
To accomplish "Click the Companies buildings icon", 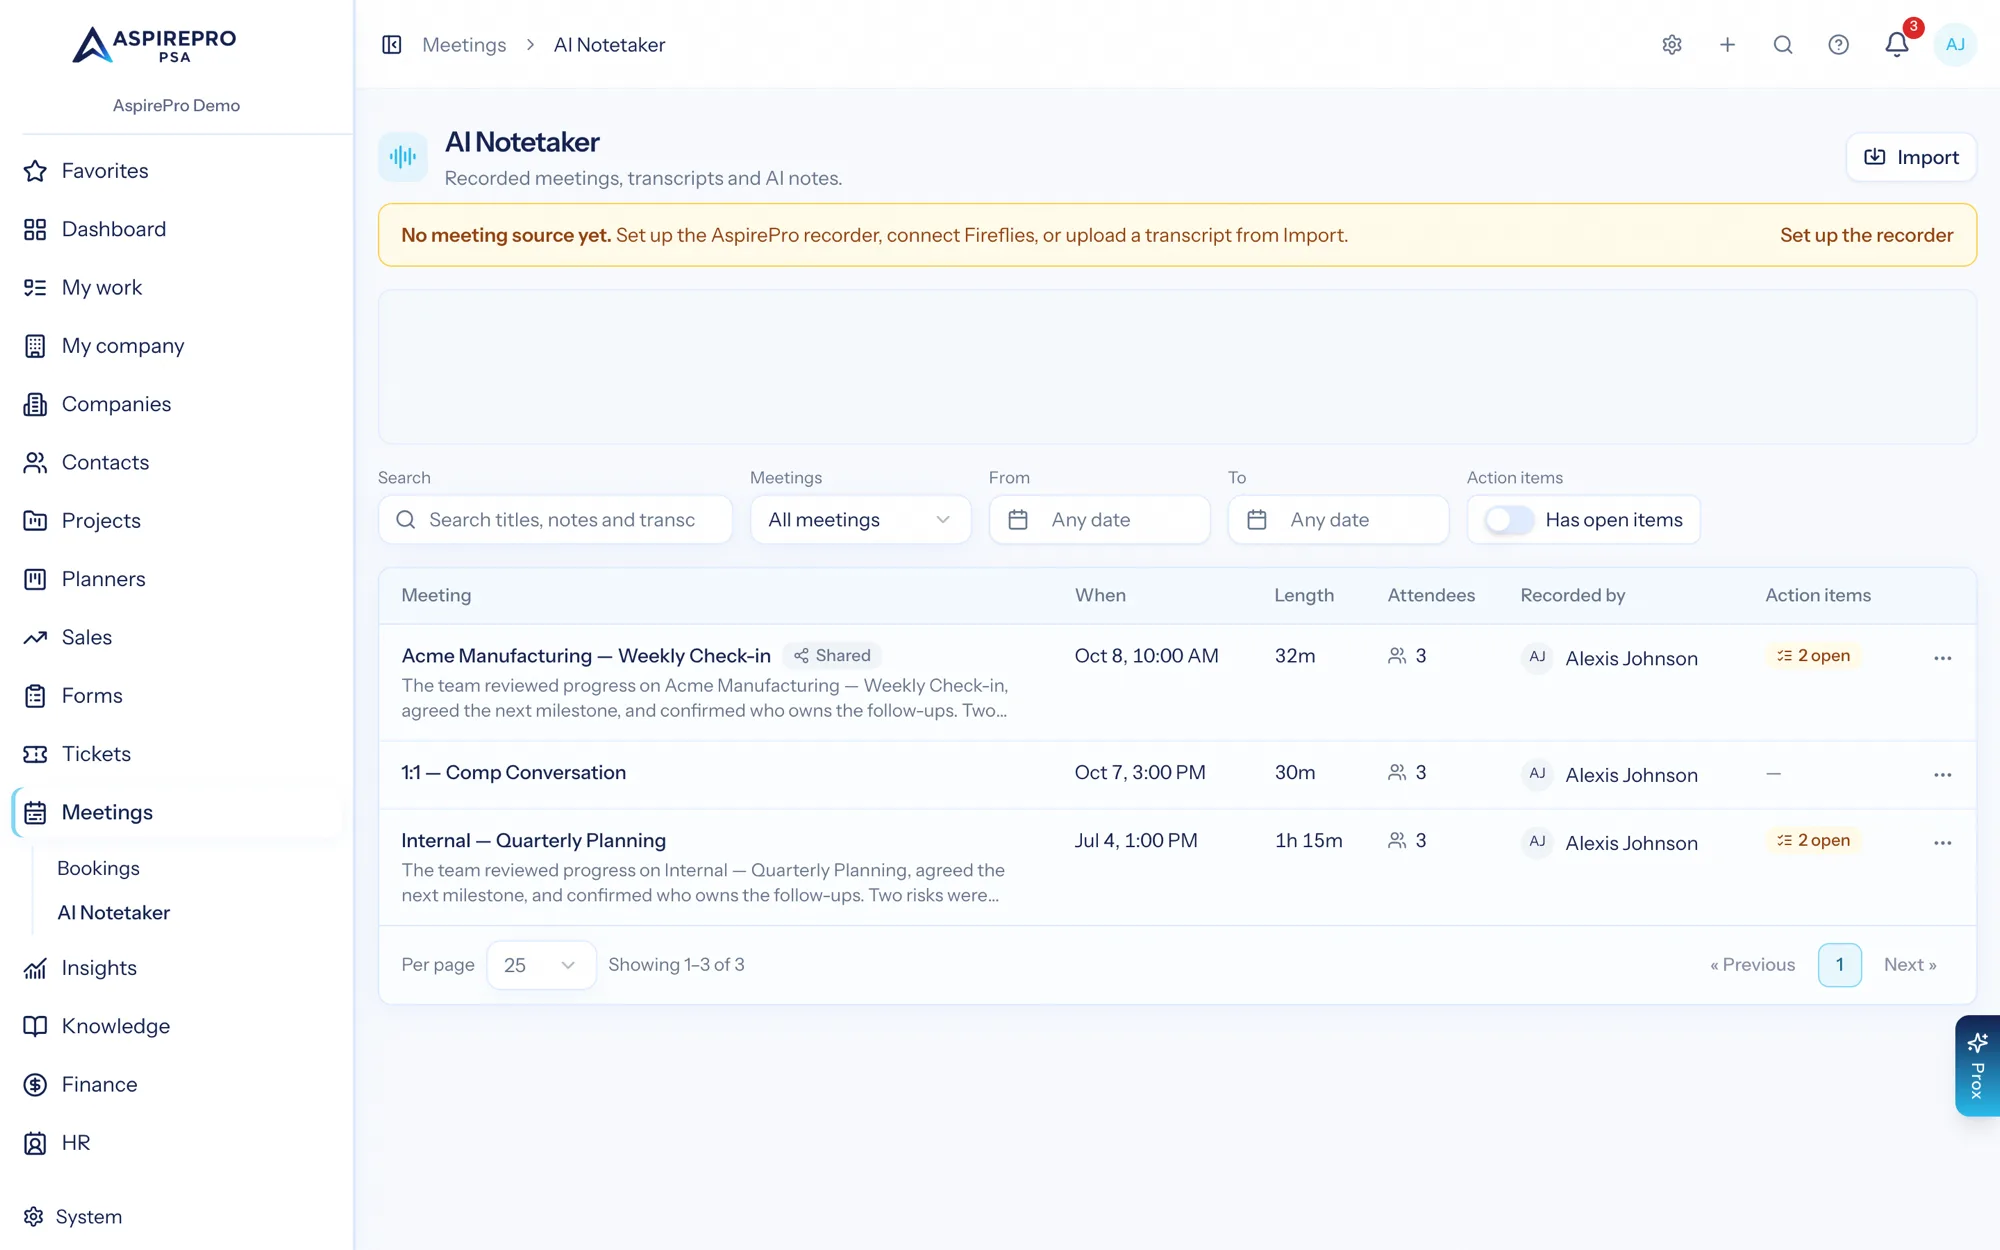I will (x=35, y=404).
